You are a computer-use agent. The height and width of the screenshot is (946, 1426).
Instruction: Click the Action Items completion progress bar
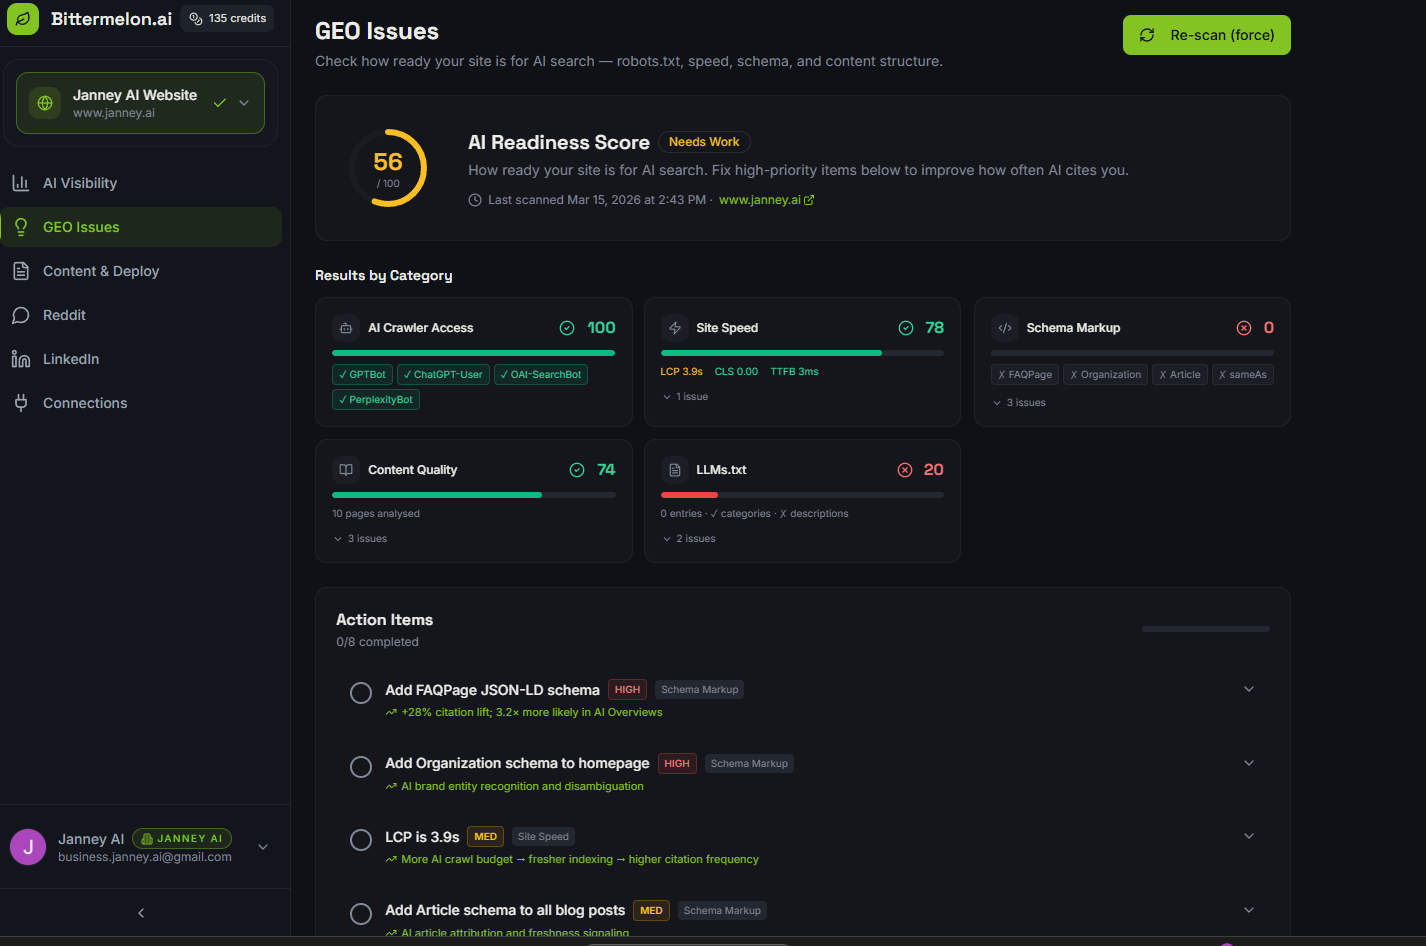click(1205, 629)
